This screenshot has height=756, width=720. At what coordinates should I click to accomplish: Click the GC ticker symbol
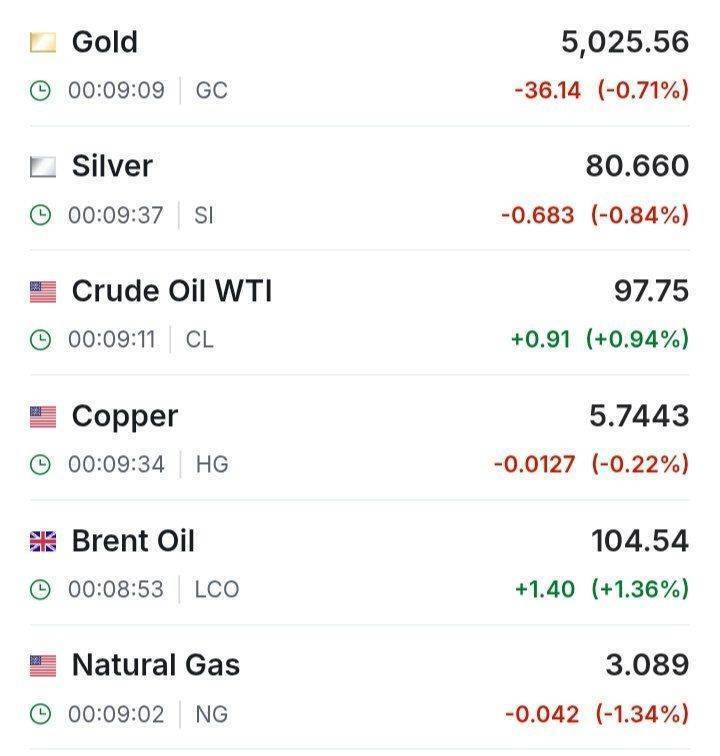211,91
